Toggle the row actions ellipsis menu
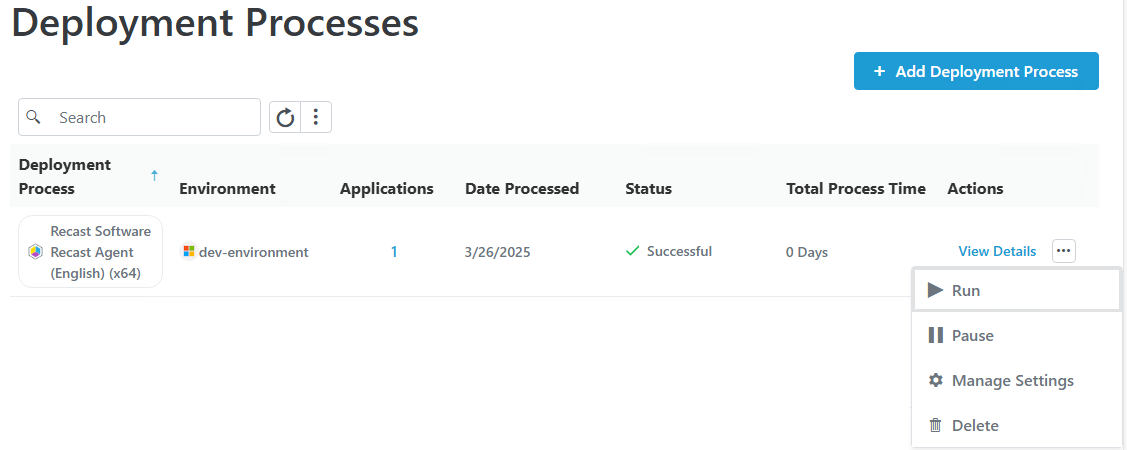 [1064, 251]
